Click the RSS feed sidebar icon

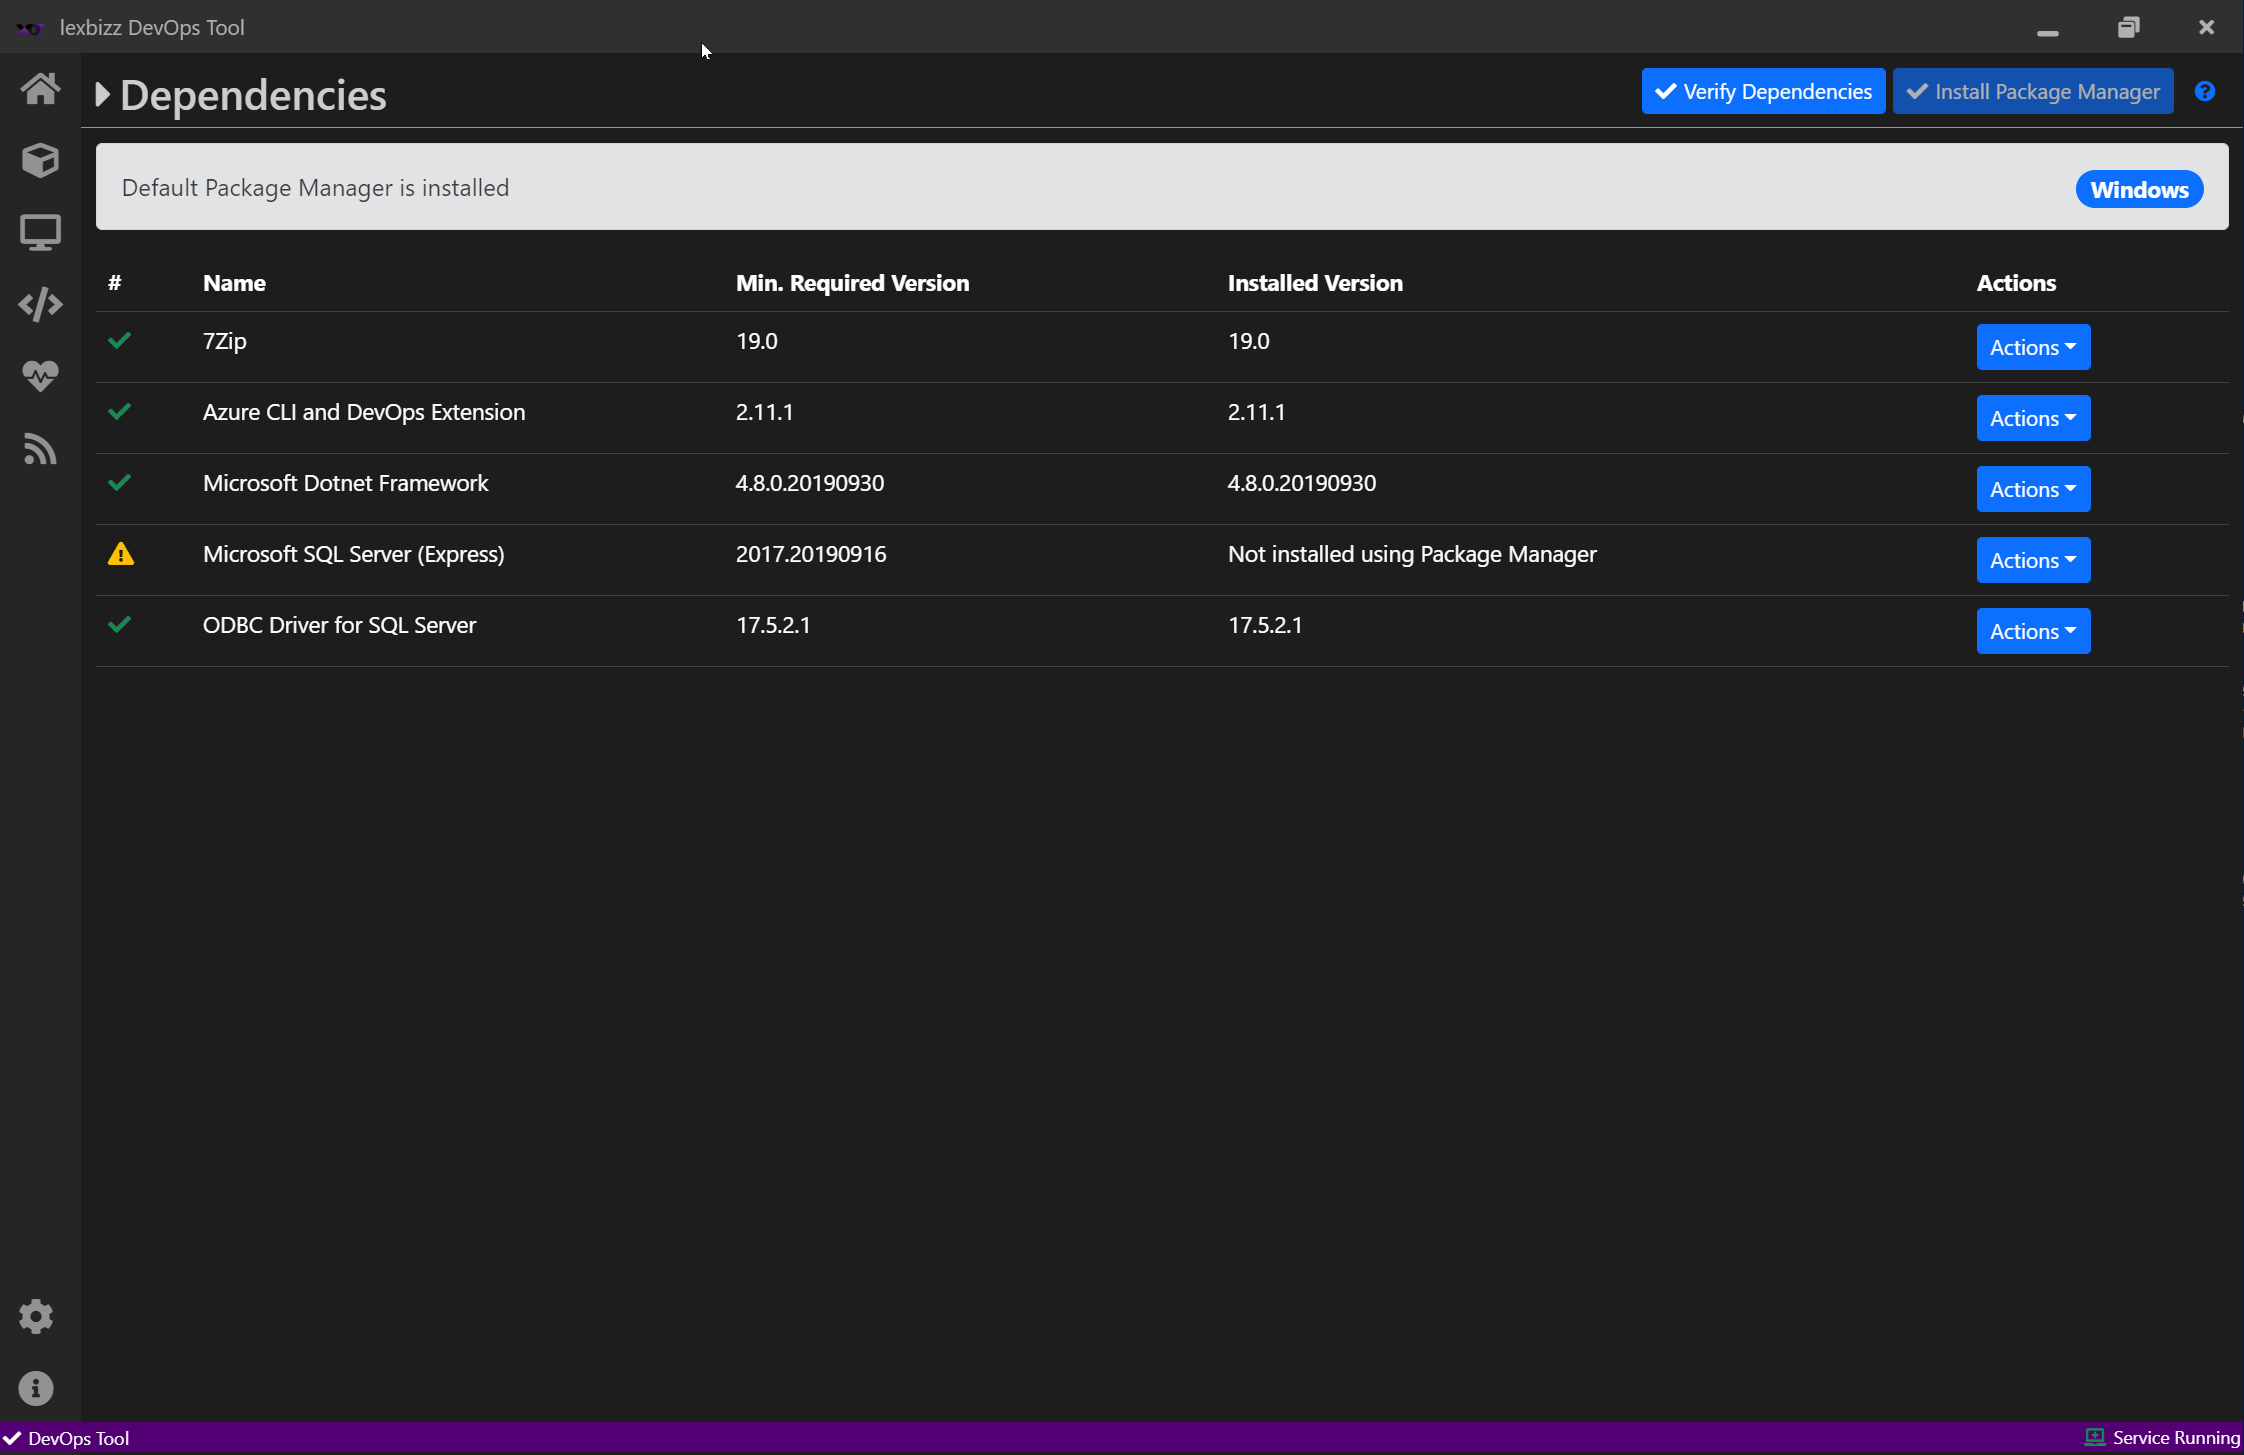[x=40, y=449]
